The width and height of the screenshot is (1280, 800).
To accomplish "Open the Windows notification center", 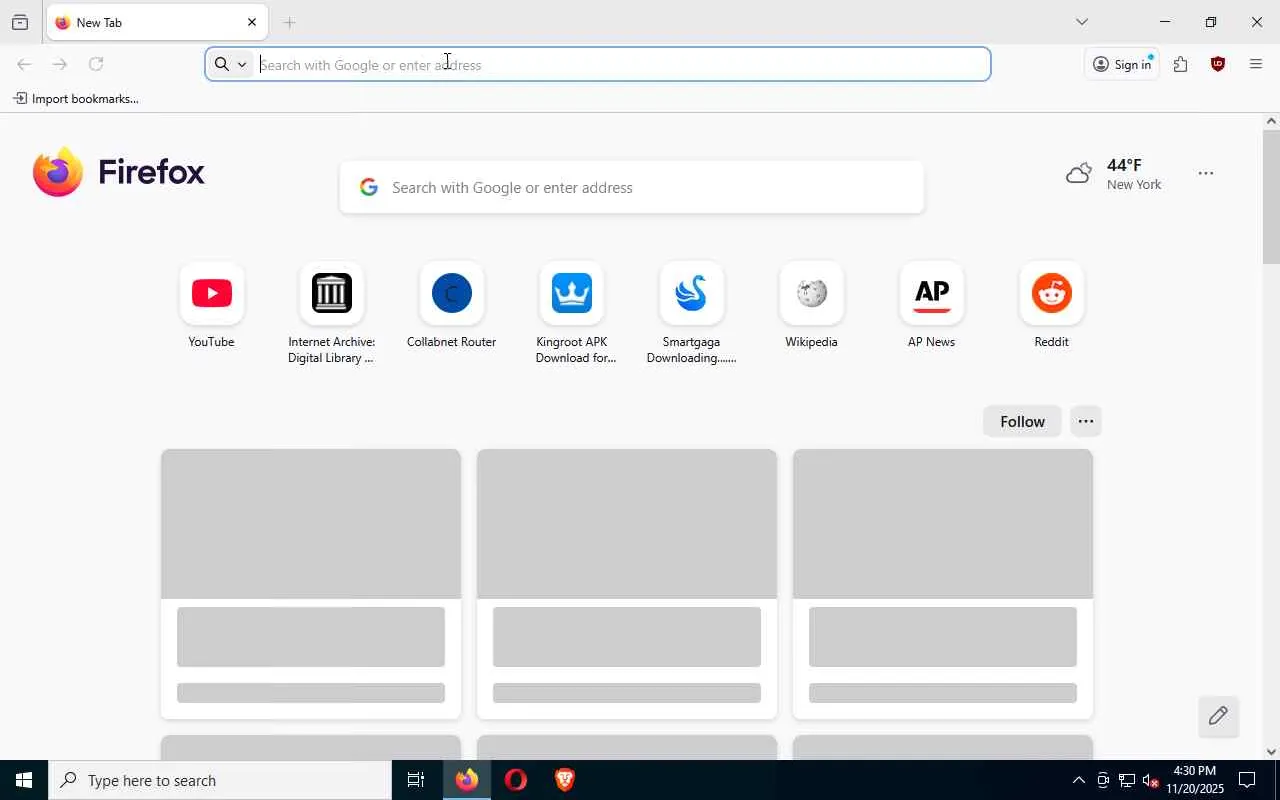I will tap(1247, 780).
